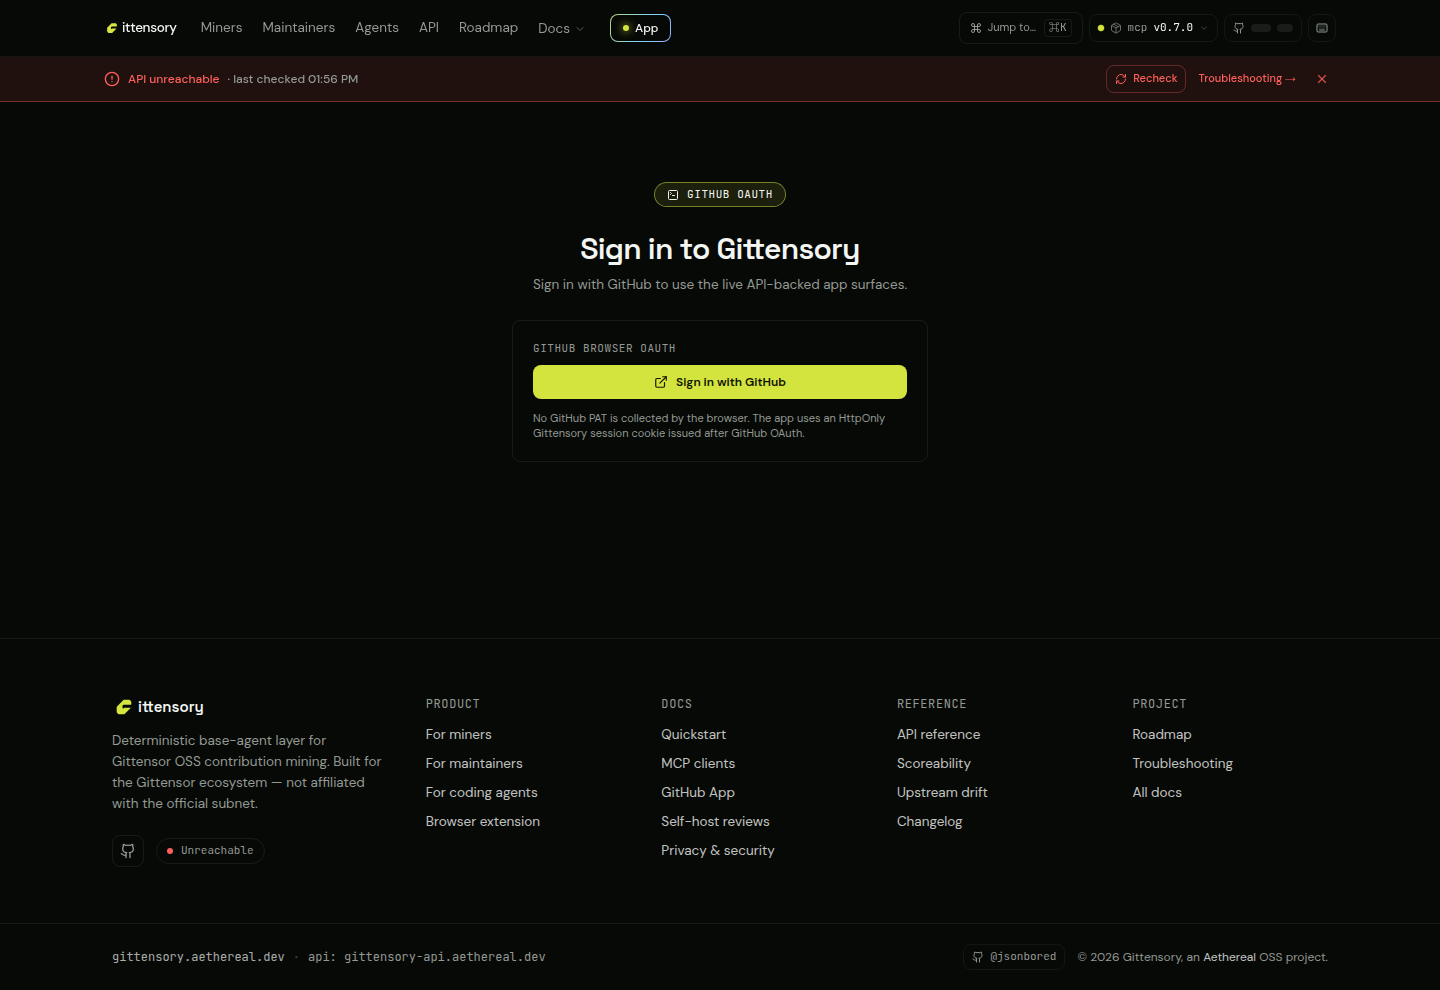Open the mcp v0.7.0 version dropdown
This screenshot has width=1440, height=990.
[1153, 28]
